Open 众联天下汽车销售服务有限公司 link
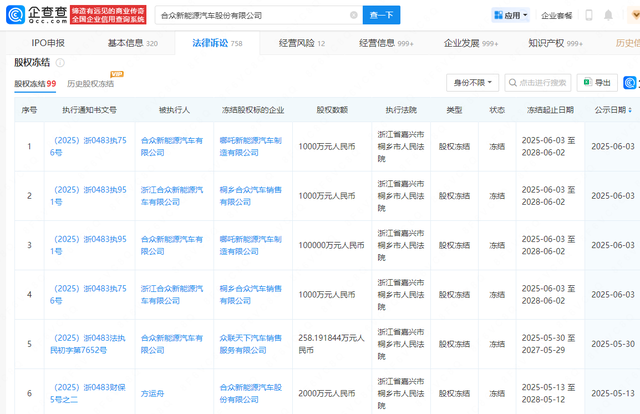This screenshot has height=414, width=640. 251,344
